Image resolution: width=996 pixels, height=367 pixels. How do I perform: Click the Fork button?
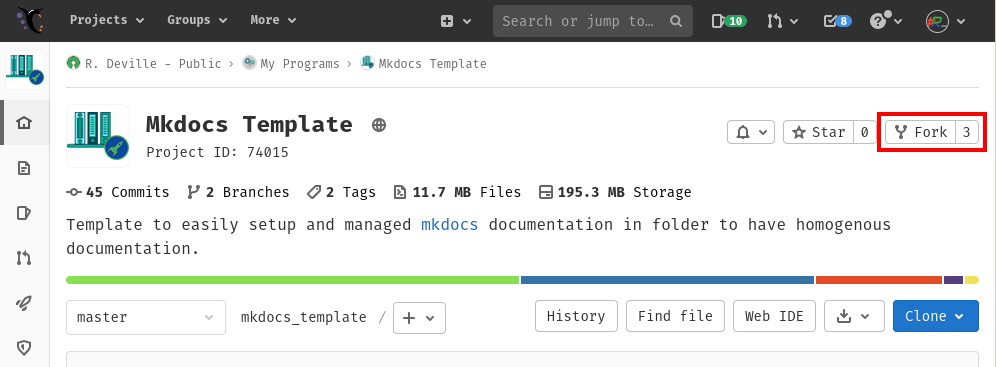click(x=920, y=132)
